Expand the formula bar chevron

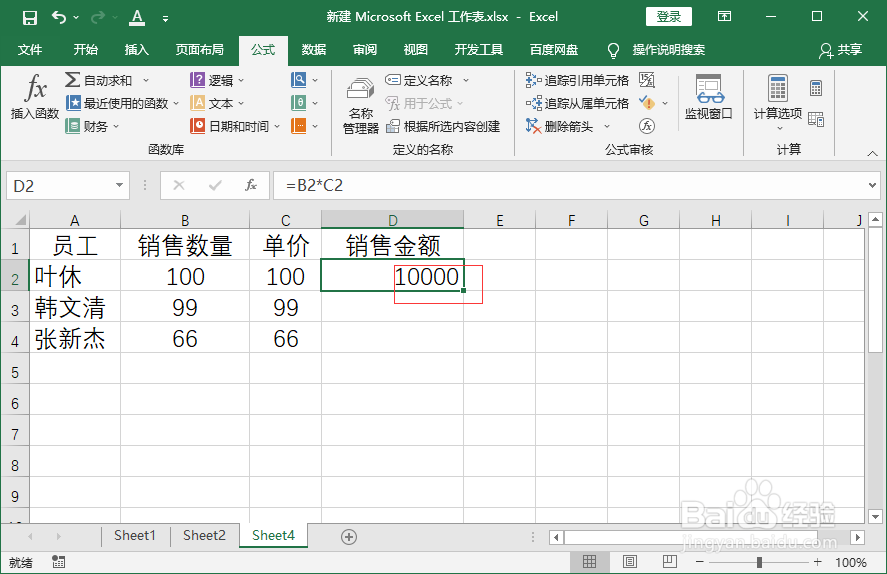click(872, 185)
